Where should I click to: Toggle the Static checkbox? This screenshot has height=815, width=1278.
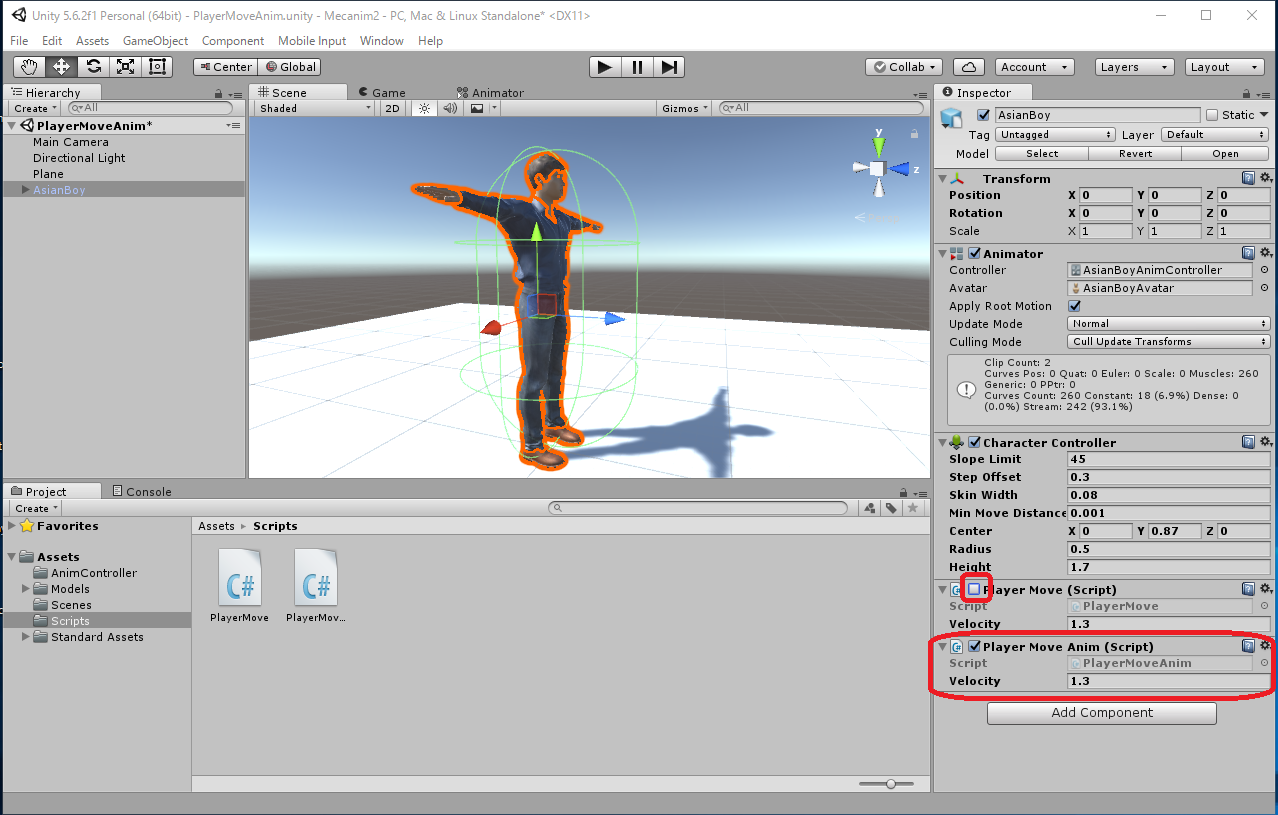[x=1212, y=115]
